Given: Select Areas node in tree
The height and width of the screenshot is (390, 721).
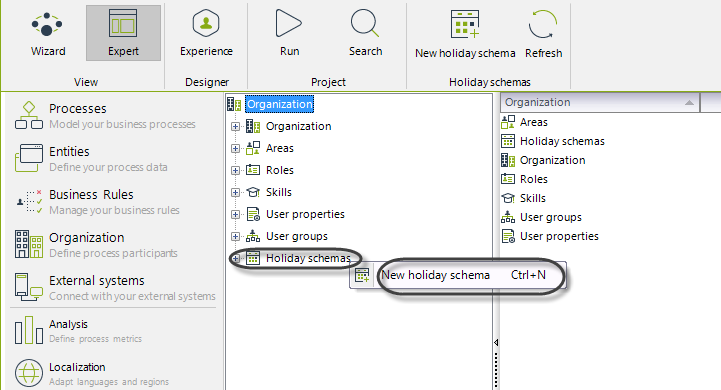Looking at the screenshot, I should point(280,148).
